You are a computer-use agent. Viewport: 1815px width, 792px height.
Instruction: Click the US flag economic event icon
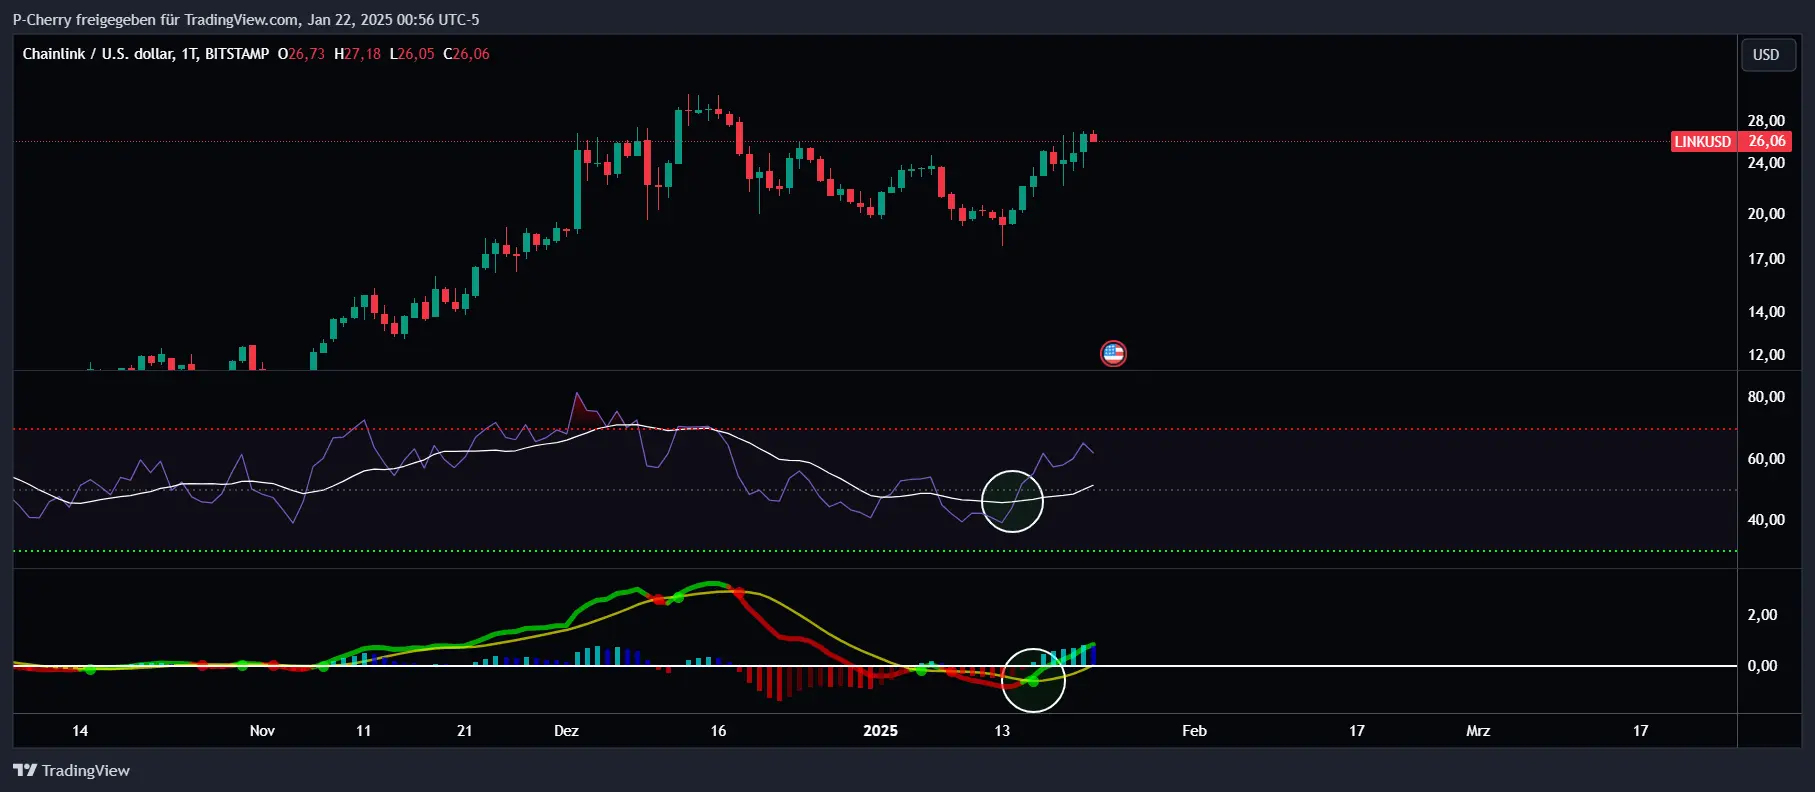pyautogui.click(x=1113, y=353)
